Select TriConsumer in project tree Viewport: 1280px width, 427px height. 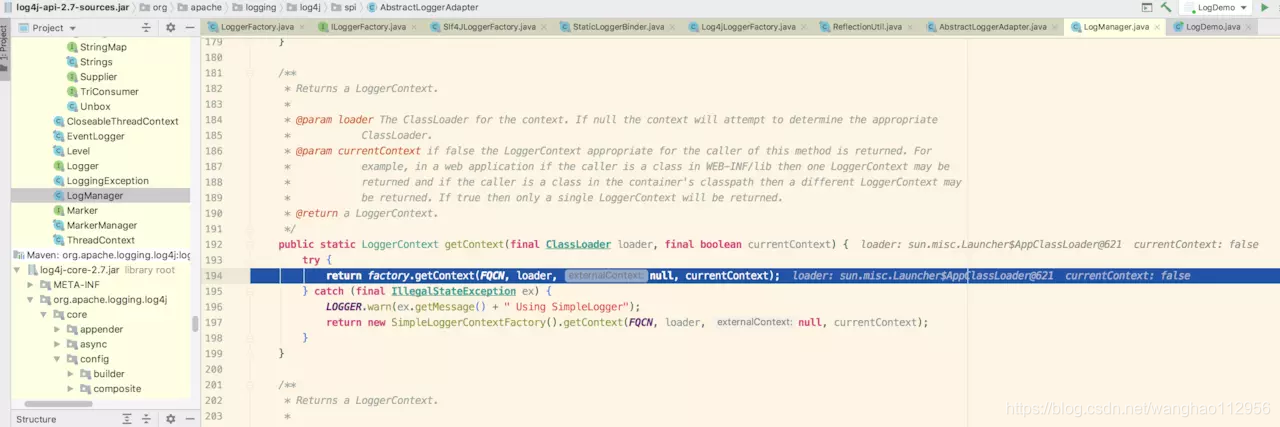click(102, 92)
